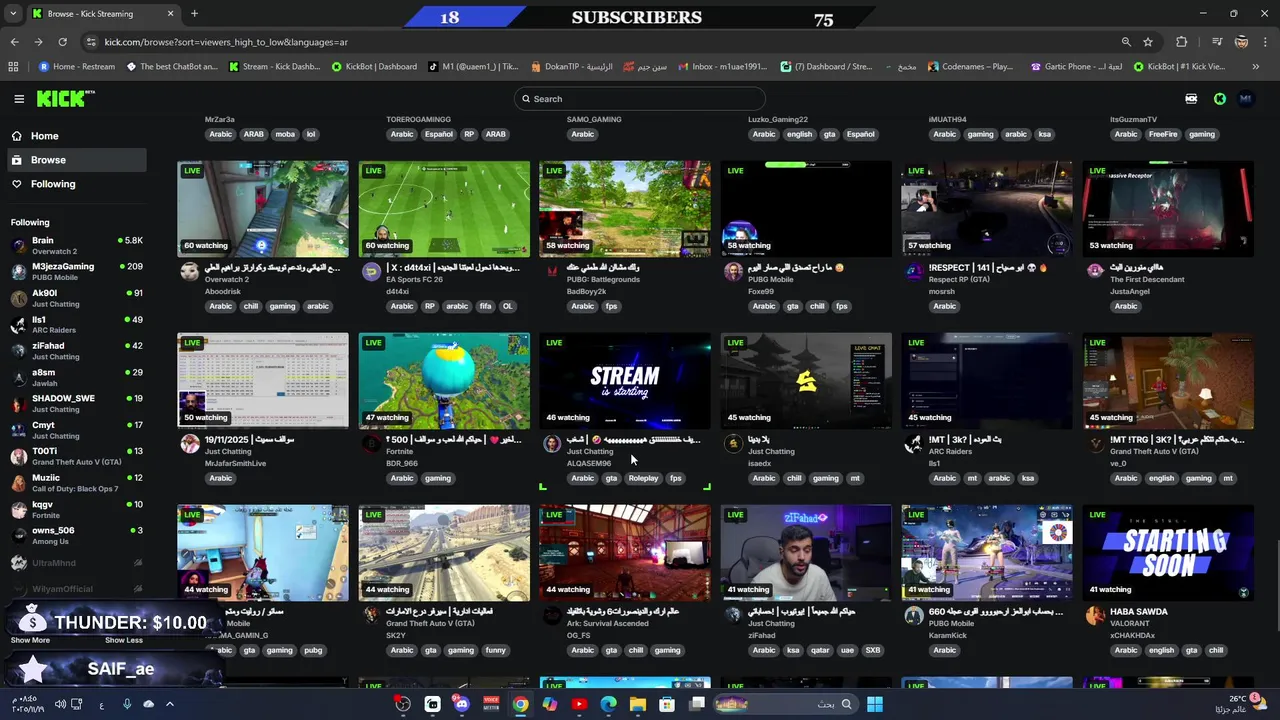The image size is (1280, 720).
Task: Show hidden system tray icons
Action: click(x=169, y=704)
